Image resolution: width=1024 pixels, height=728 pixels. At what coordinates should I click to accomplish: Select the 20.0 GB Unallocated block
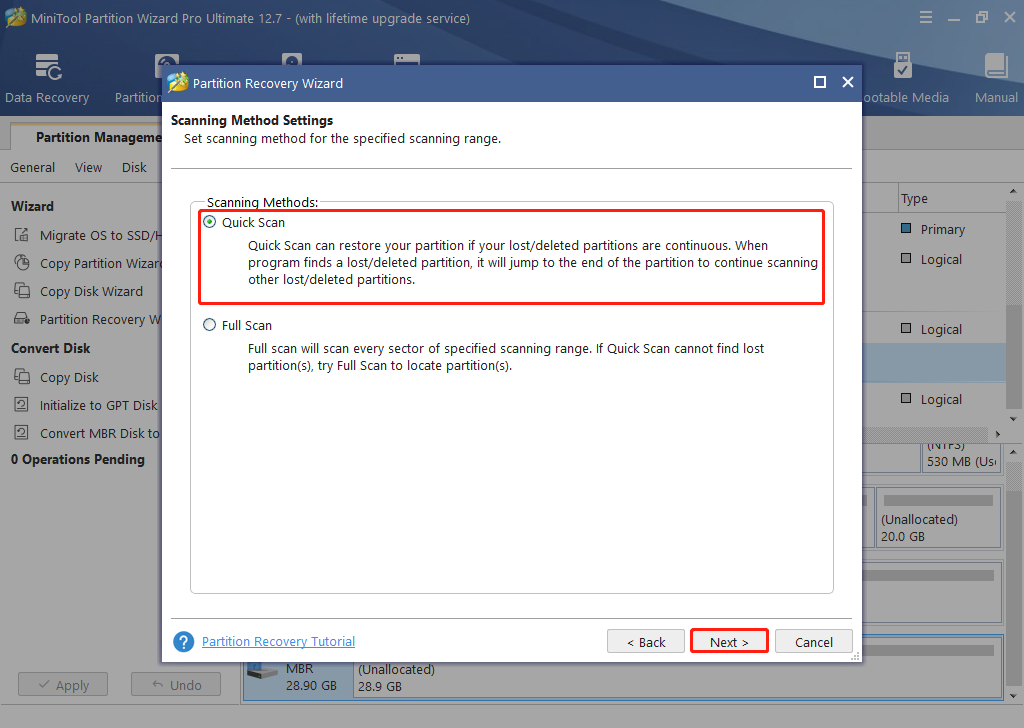[x=938, y=518]
